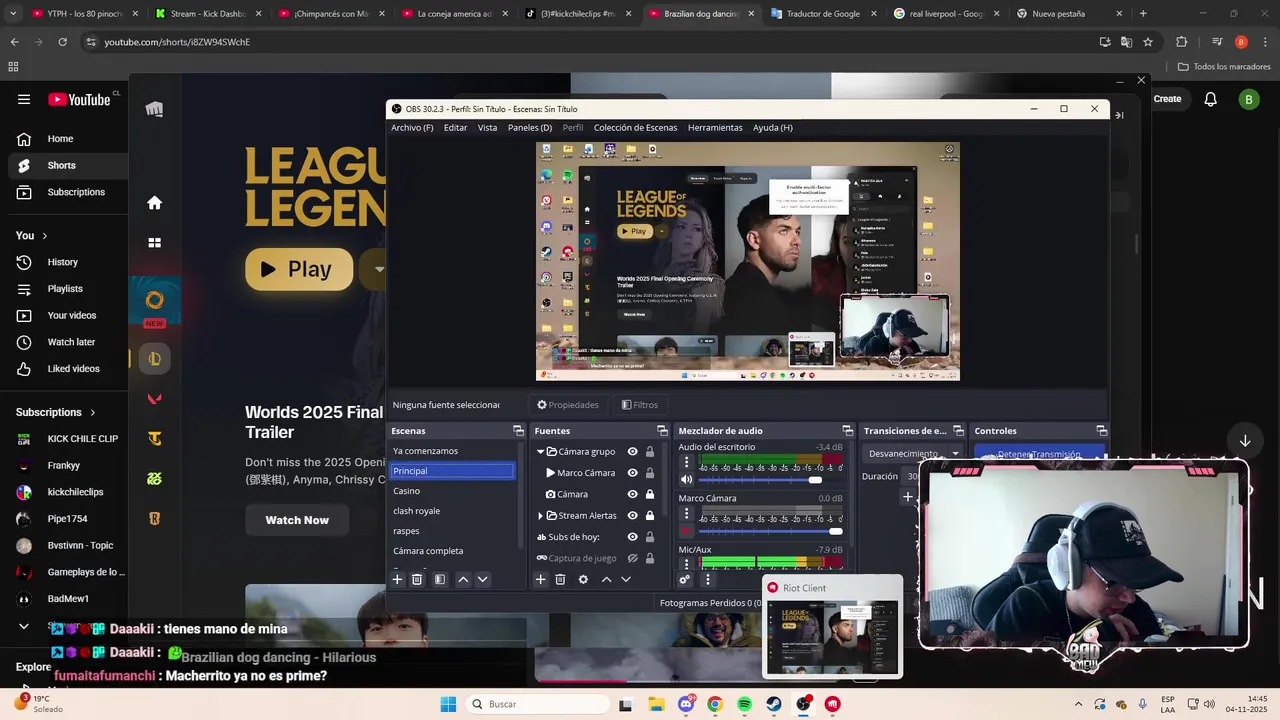1280x720 pixels.
Task: Select Casino scene in Escenas
Action: click(453, 491)
